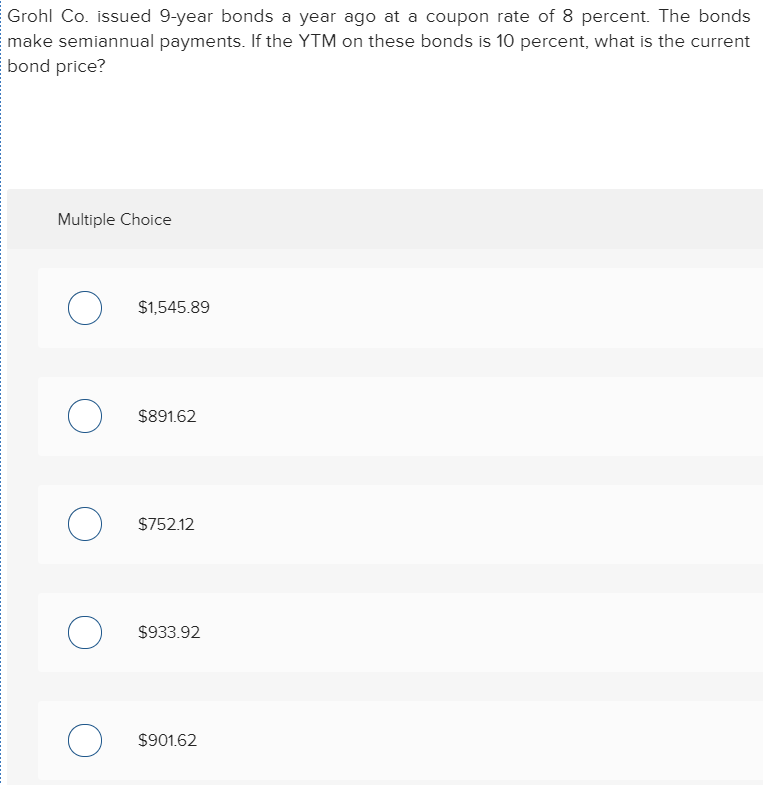Pick the $752.12 radio circle
The width and height of the screenshot is (763, 785).
(85, 524)
